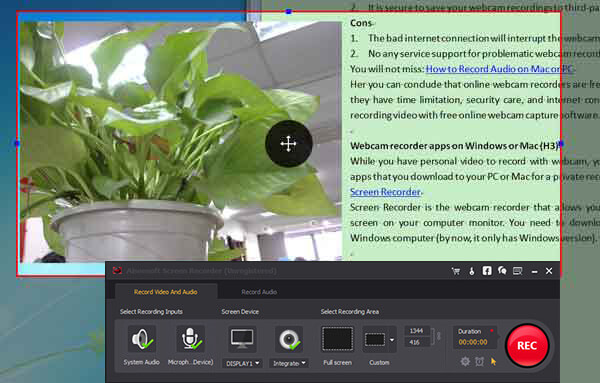Select the Custom recording area icon
This screenshot has width=600, height=383.
pos(375,339)
